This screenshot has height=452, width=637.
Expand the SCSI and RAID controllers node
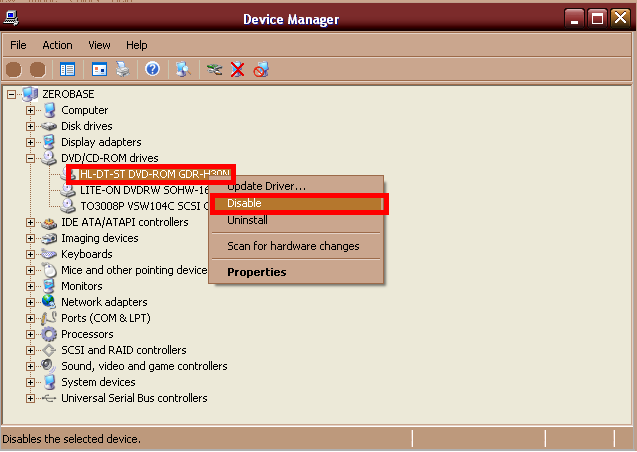pyautogui.click(x=30, y=350)
